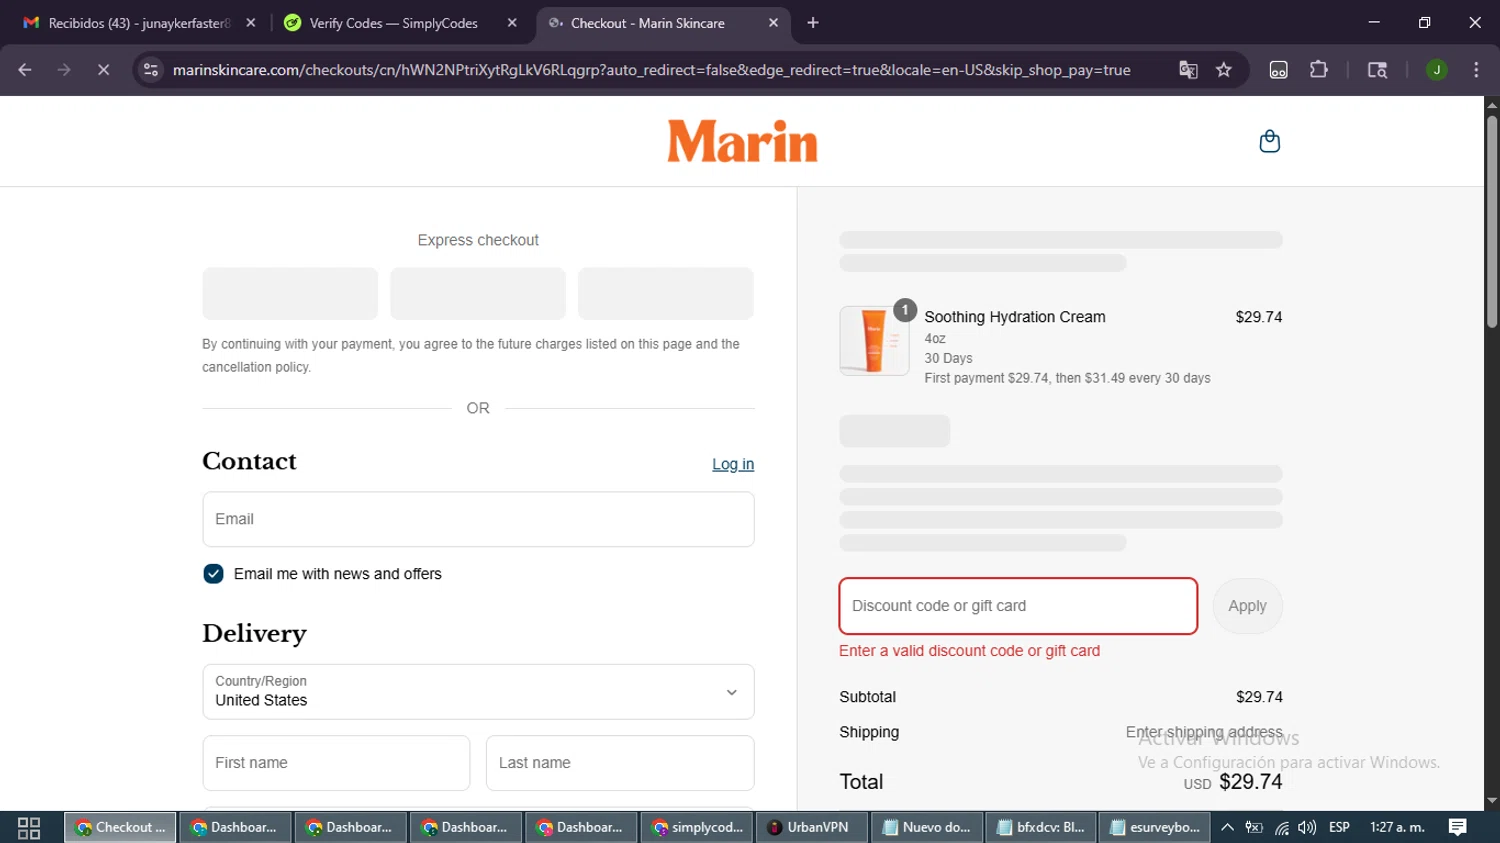
Task: Stop loading the page
Action: tap(103, 70)
